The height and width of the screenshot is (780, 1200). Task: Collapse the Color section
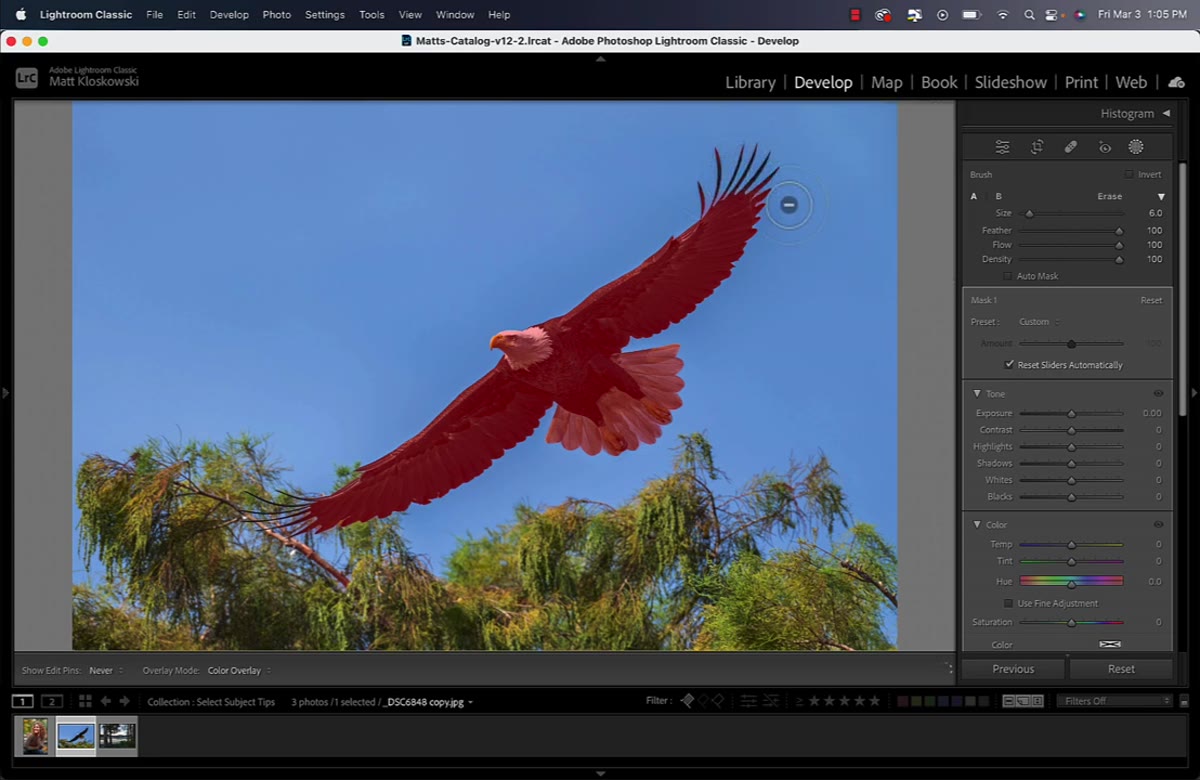click(x=977, y=524)
